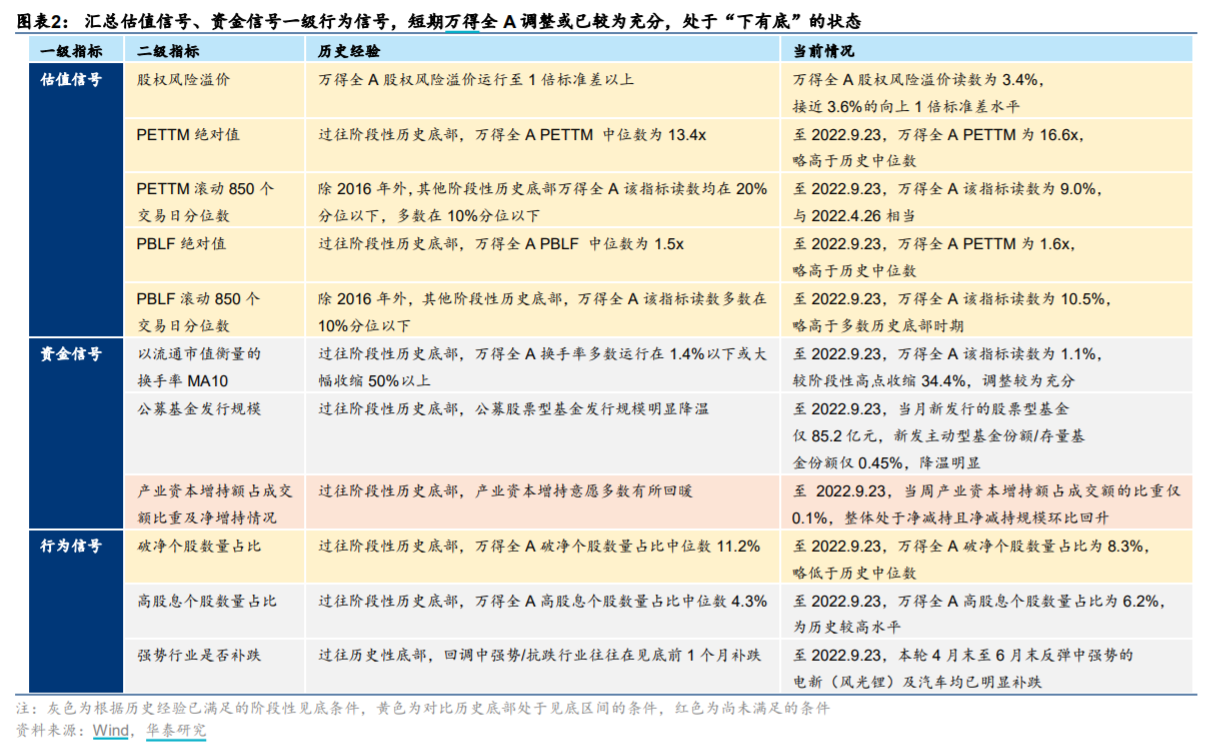Select the figure title beginning "图表2"
Screen dimensions: 1208x754
click(x=439, y=20)
